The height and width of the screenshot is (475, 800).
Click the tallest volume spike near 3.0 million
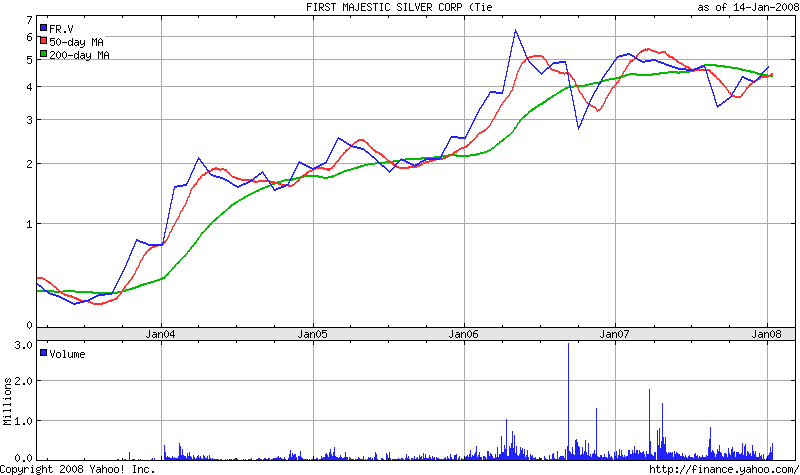click(568, 401)
